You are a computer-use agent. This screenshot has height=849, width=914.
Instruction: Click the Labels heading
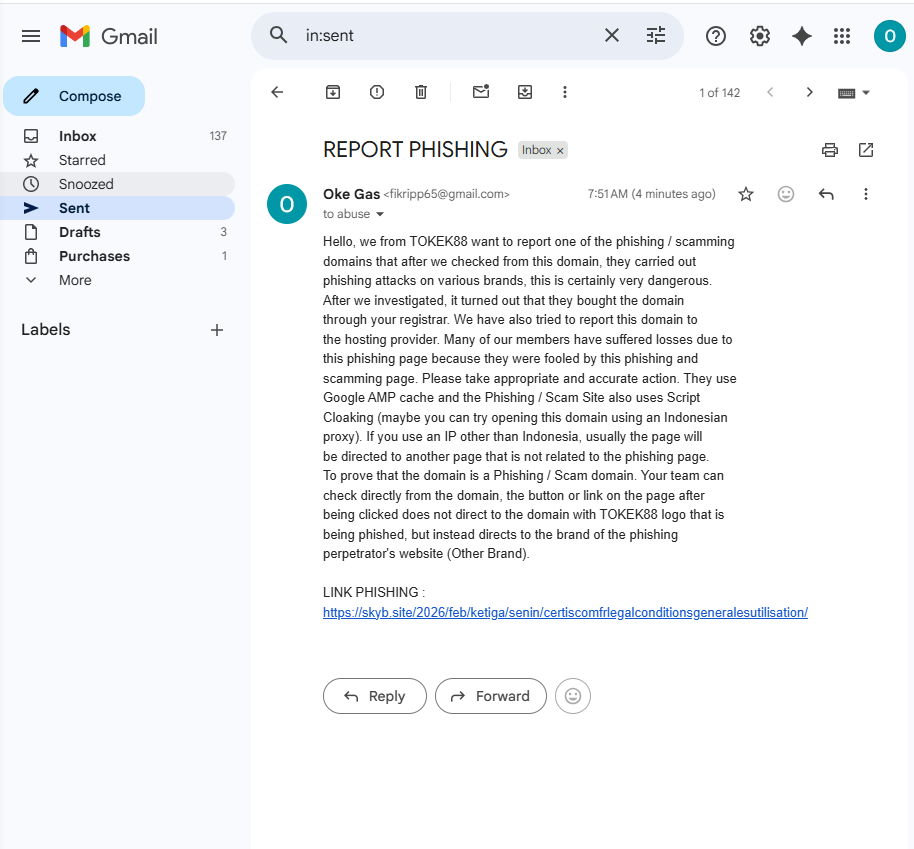click(45, 329)
